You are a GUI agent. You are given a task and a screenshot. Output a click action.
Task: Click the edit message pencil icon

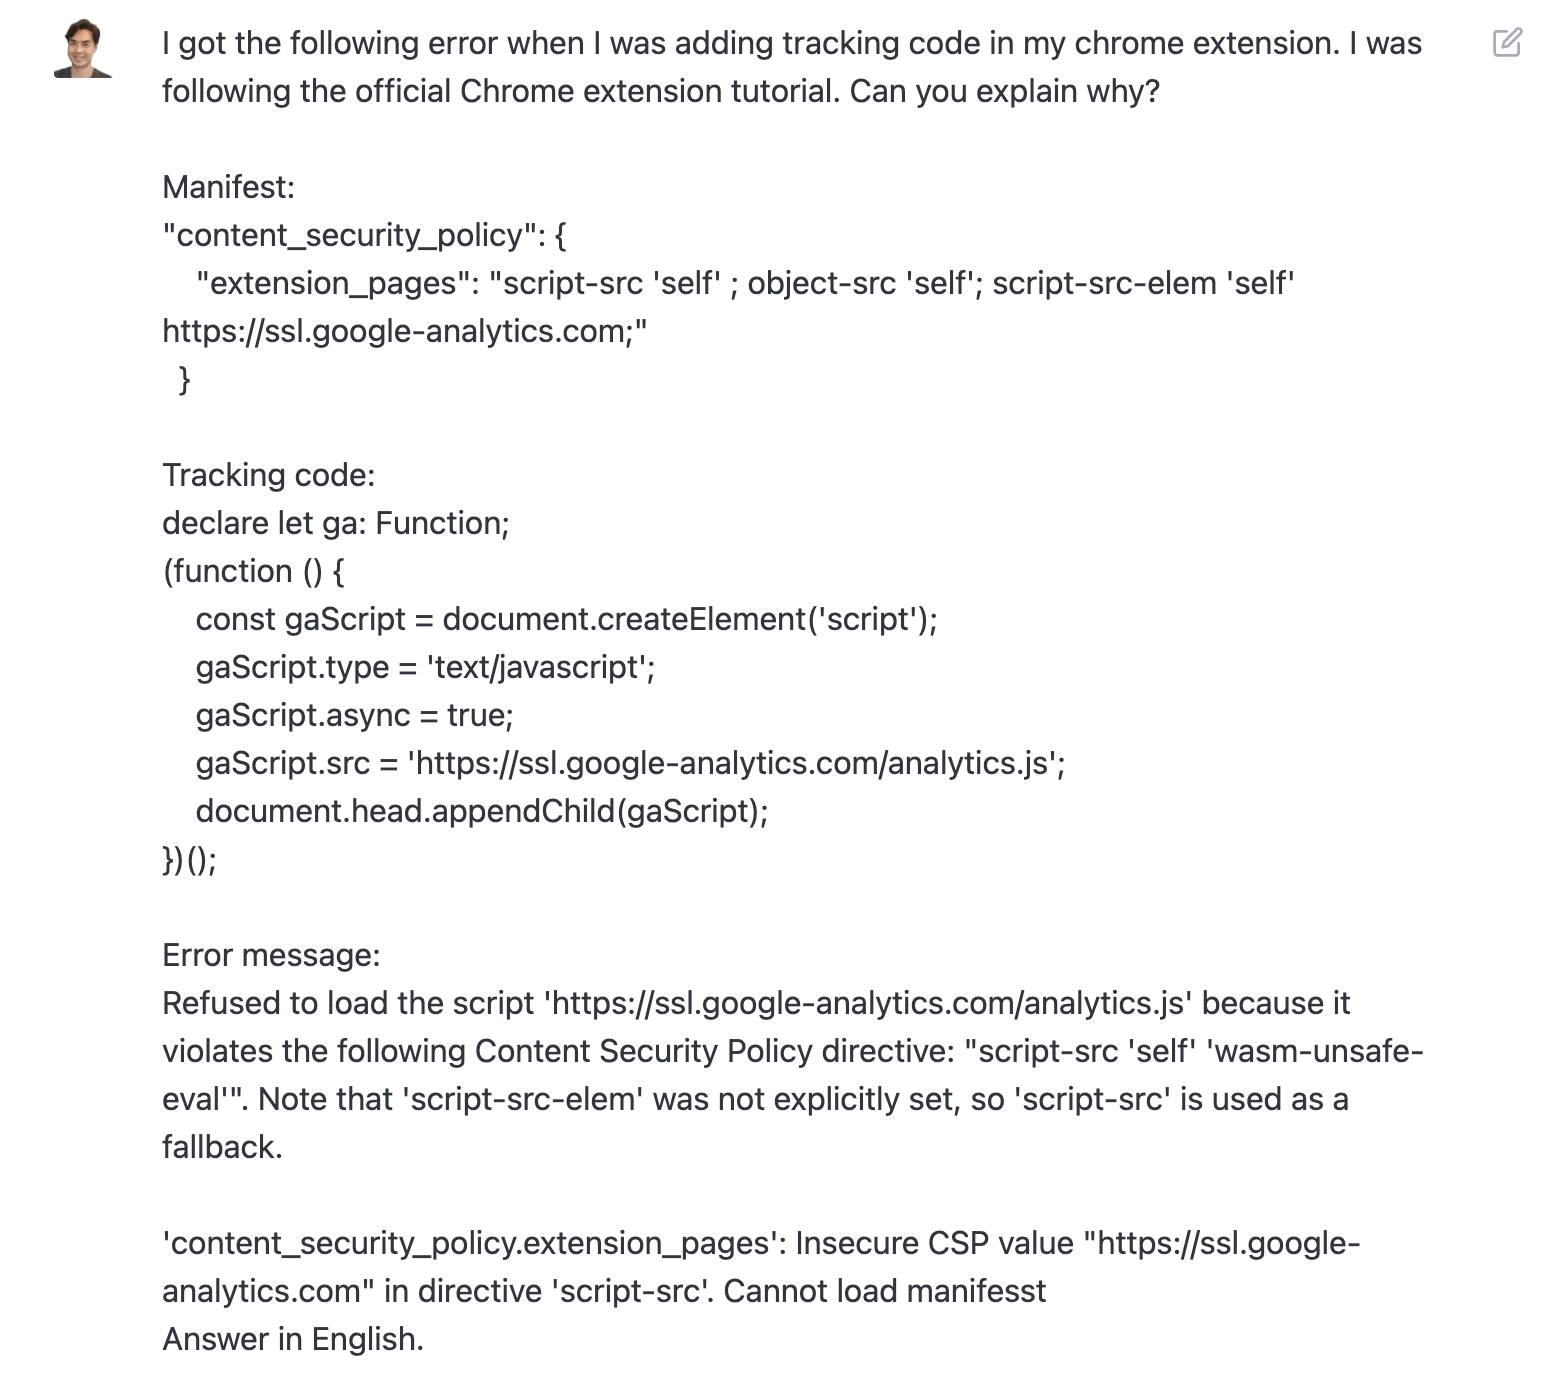click(x=1507, y=42)
